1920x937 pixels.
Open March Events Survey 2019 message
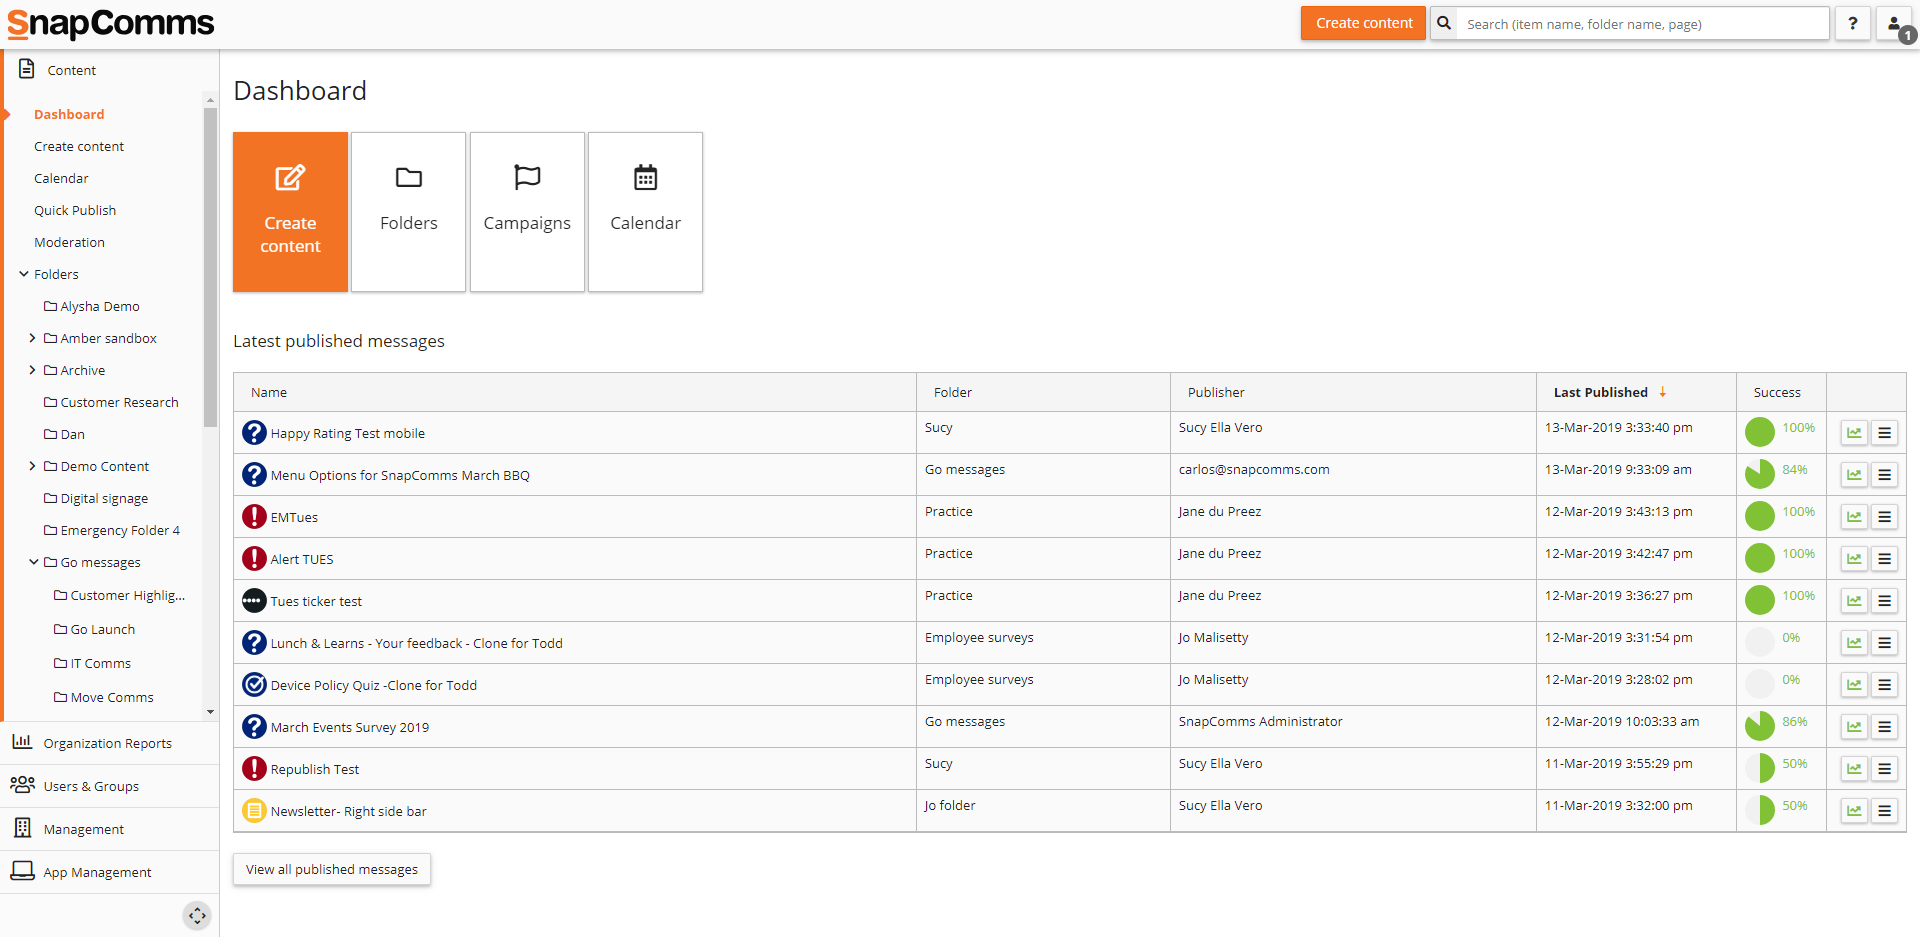point(349,727)
